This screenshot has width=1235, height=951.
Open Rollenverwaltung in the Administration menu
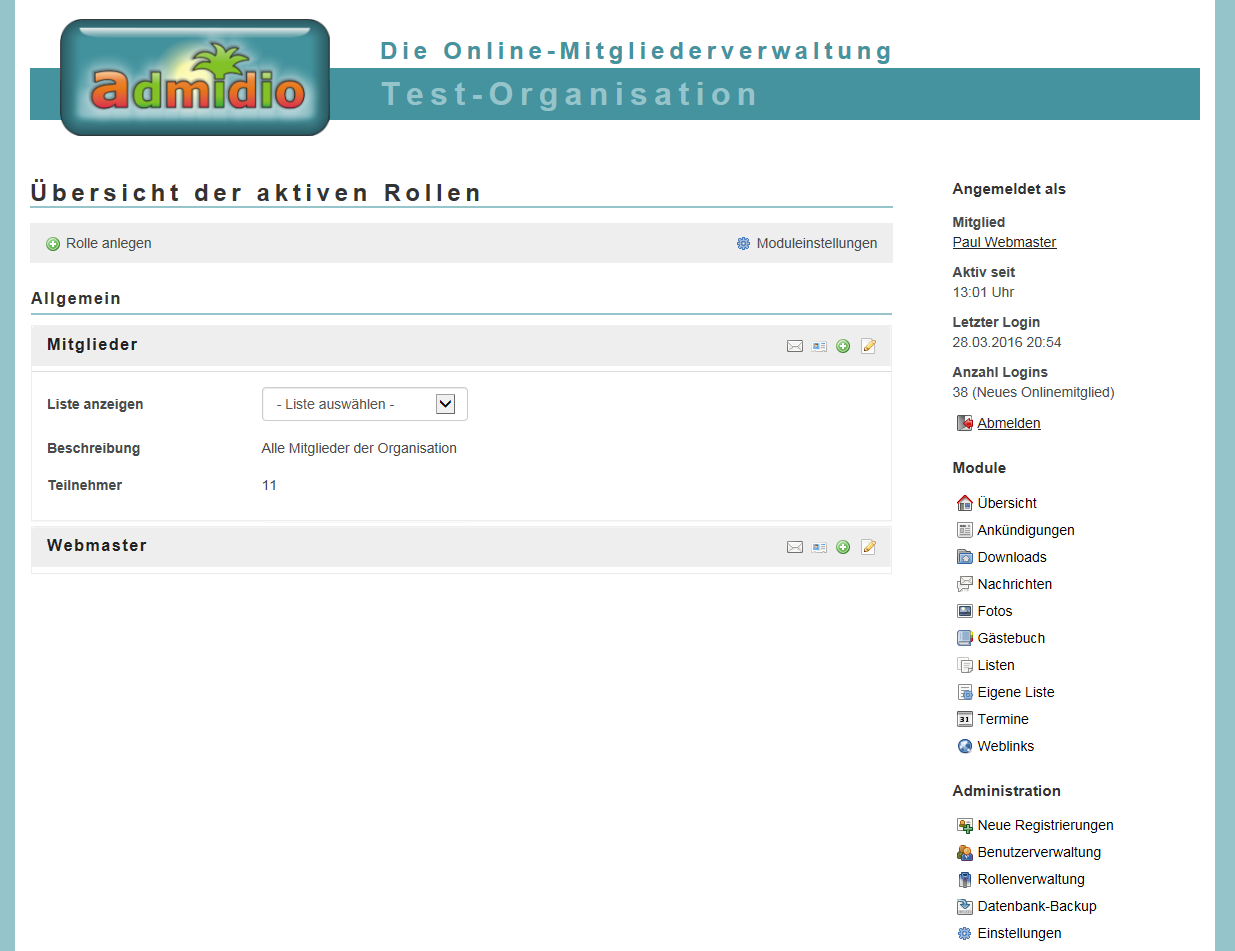point(1030,880)
